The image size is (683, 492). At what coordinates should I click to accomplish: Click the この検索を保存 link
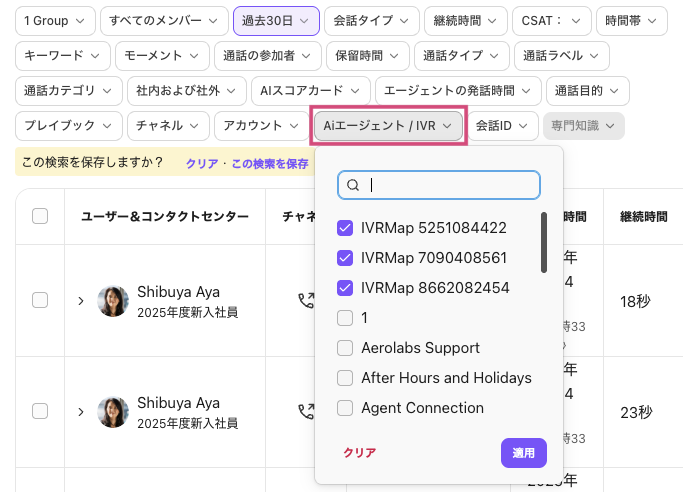[x=270, y=163]
